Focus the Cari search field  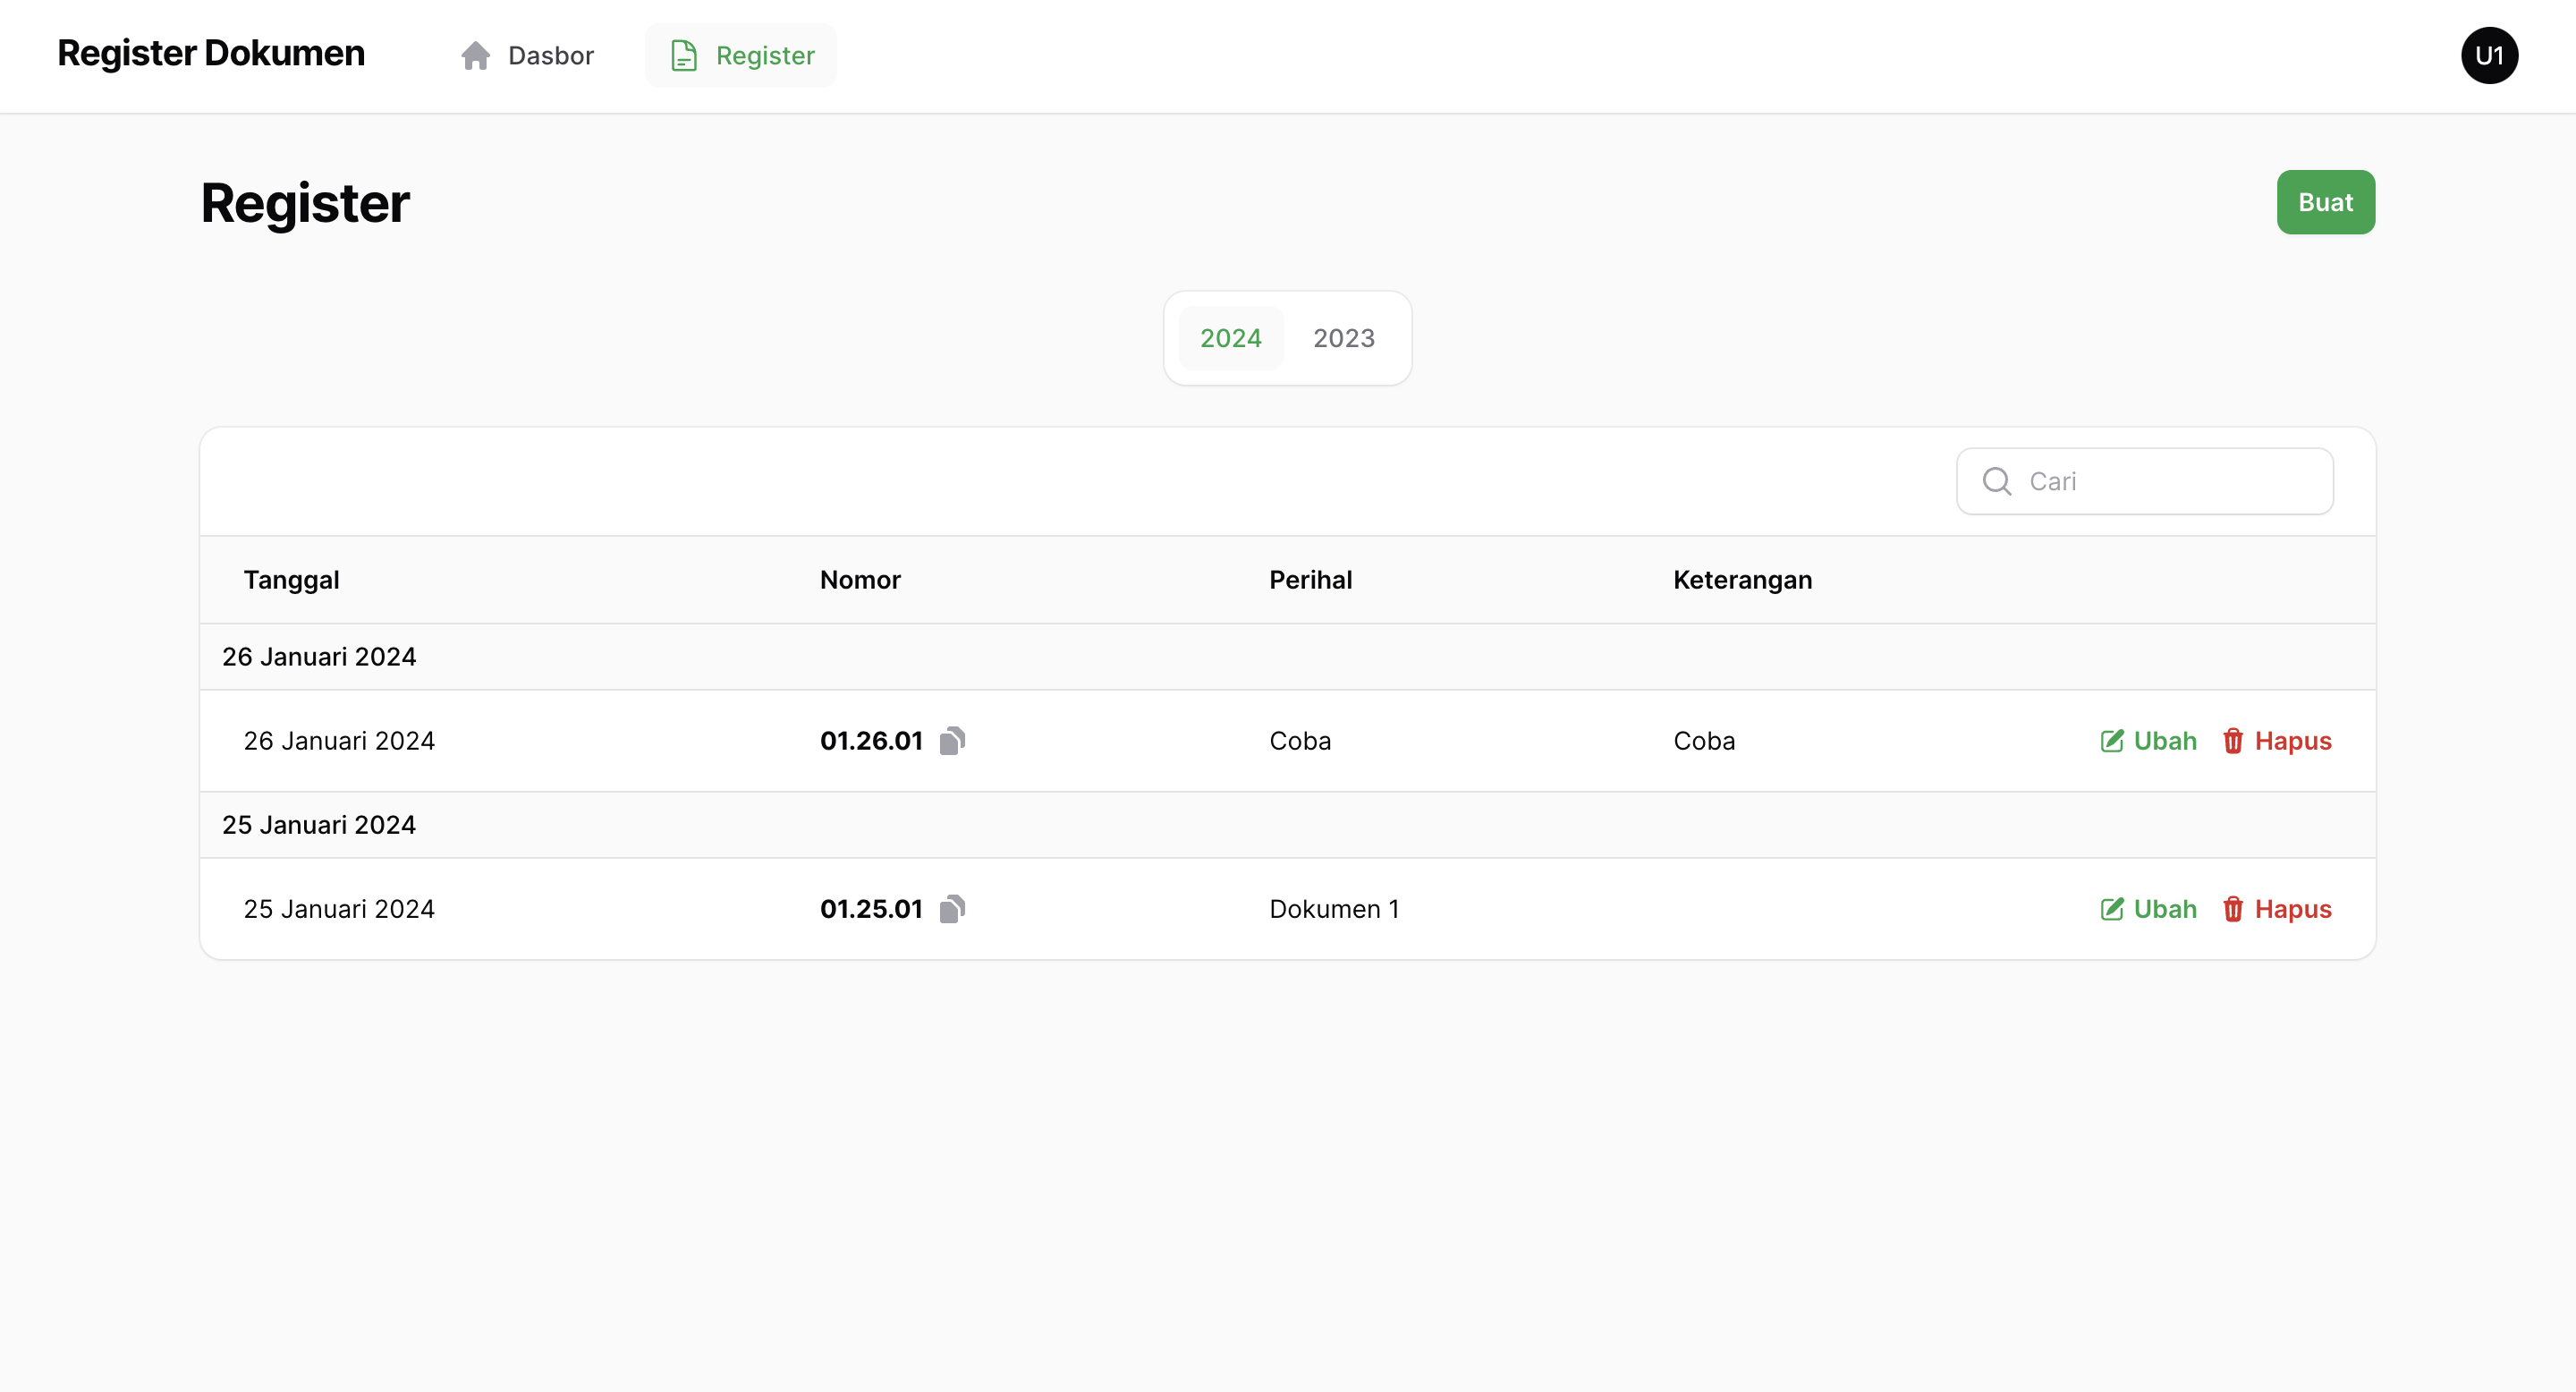click(x=2170, y=482)
